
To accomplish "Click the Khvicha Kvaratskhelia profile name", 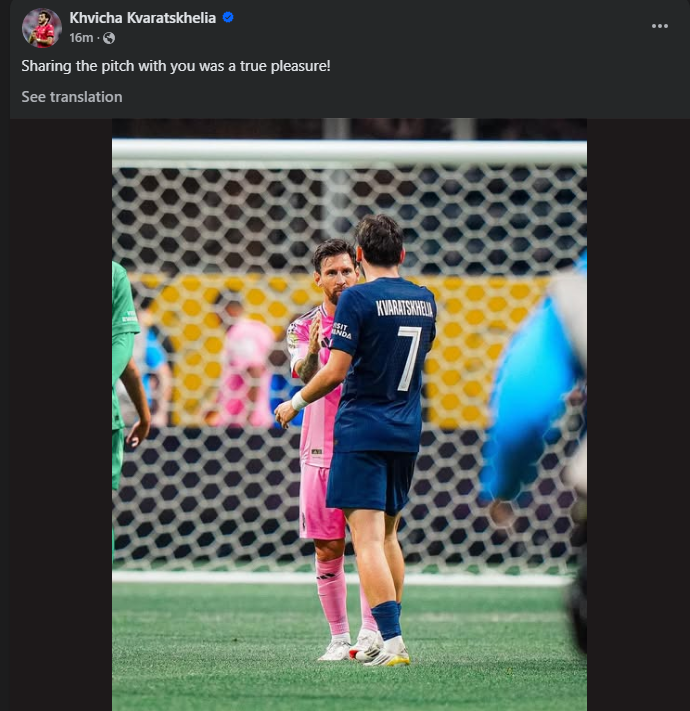I will pyautogui.click(x=142, y=18).
